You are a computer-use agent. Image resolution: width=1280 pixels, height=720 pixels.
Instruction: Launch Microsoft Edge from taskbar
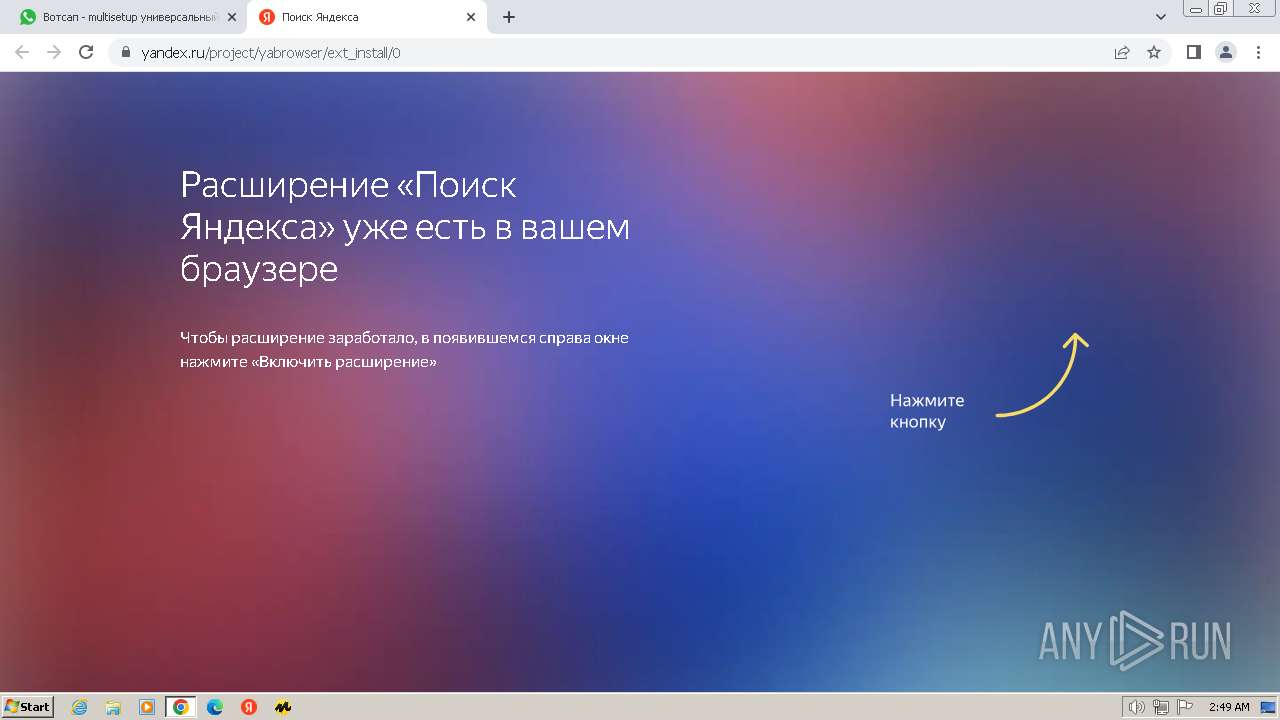[215, 707]
